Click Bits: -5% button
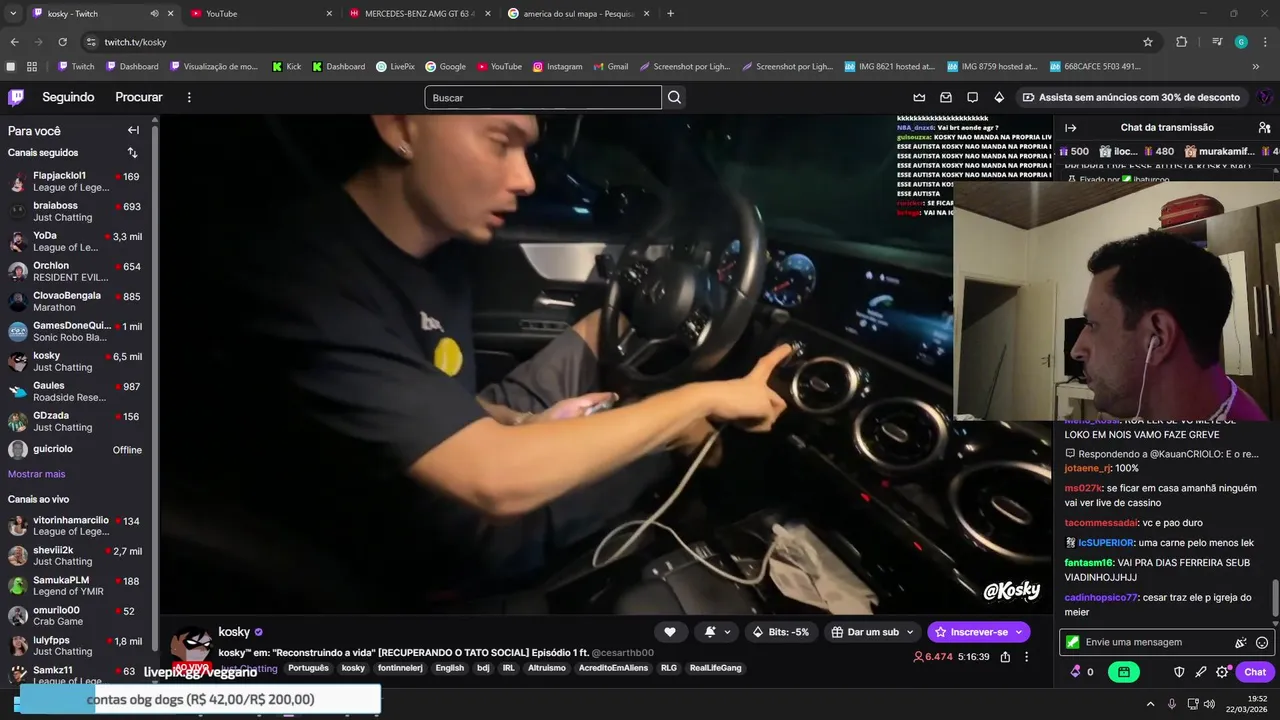 [781, 632]
